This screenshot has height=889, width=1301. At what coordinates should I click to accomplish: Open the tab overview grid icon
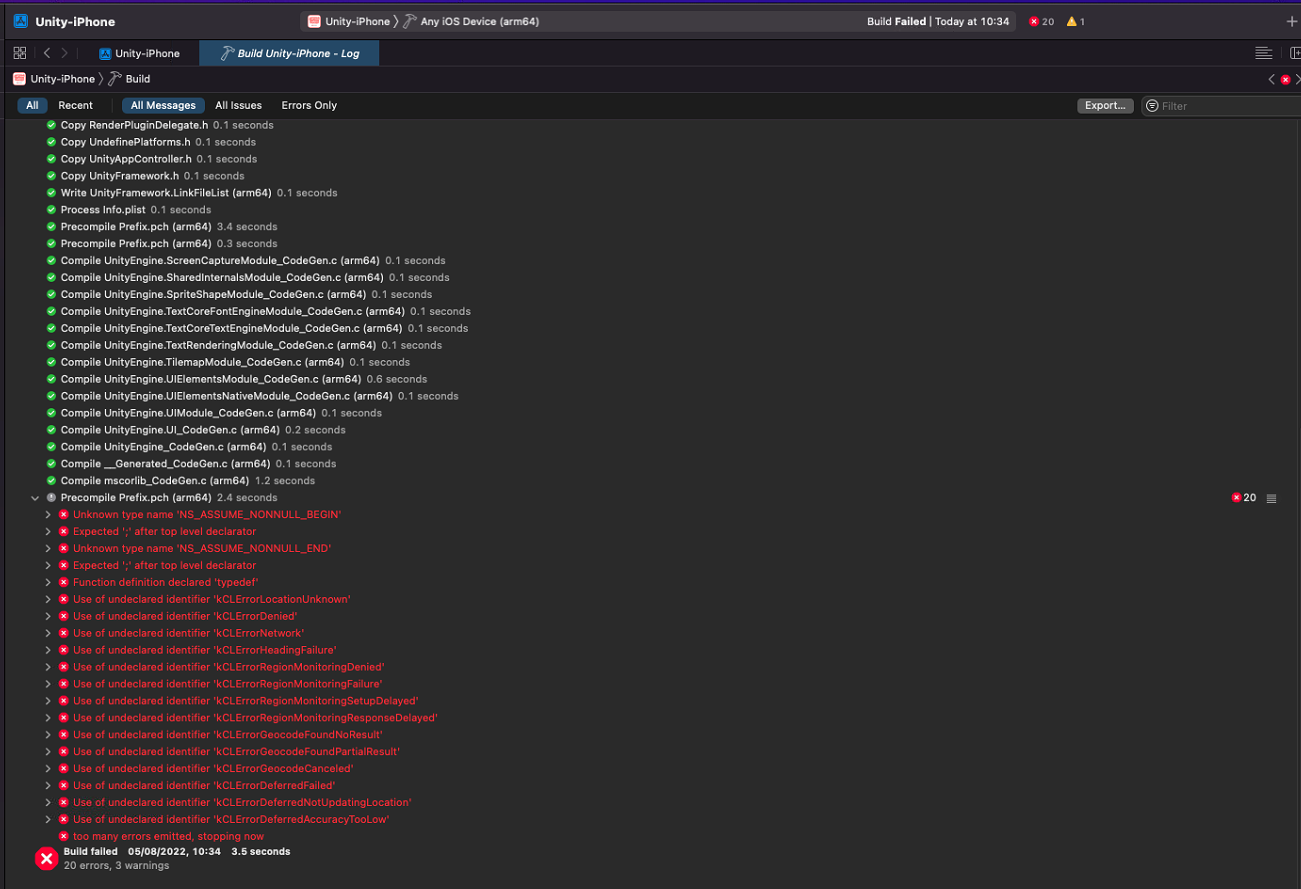click(x=20, y=52)
